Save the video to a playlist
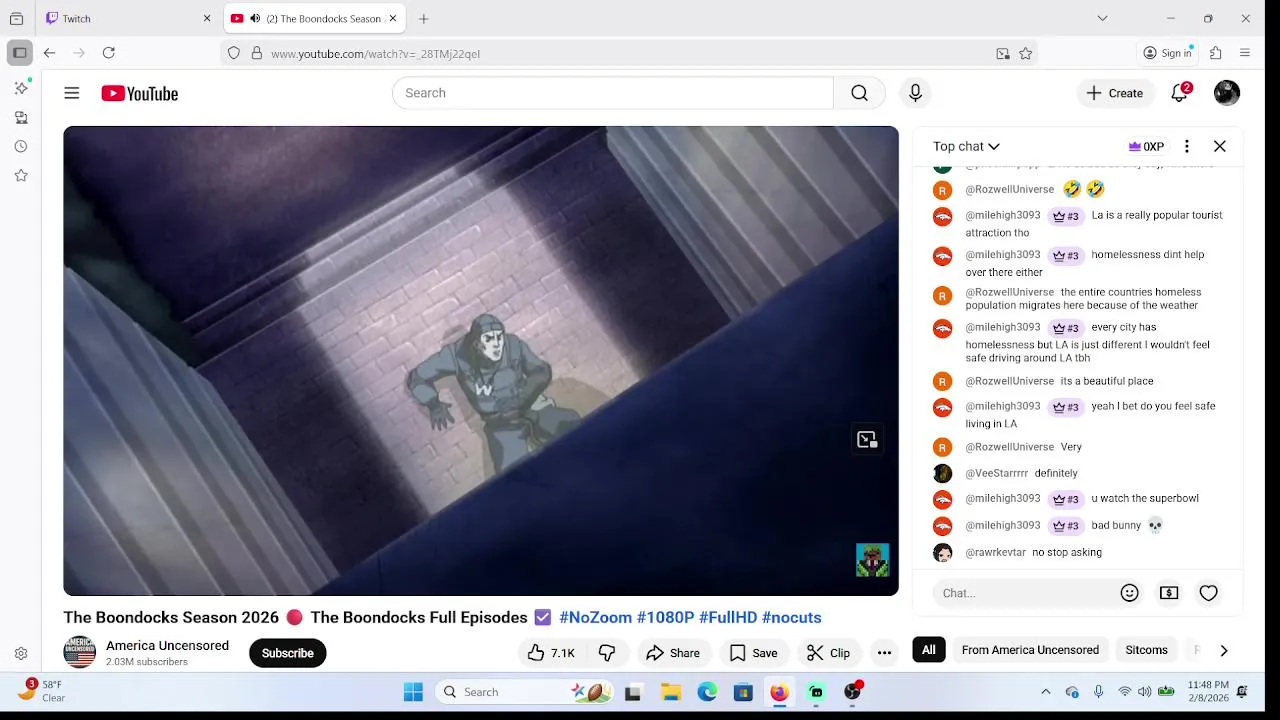Viewport: 1280px width, 720px height. pyautogui.click(x=753, y=653)
